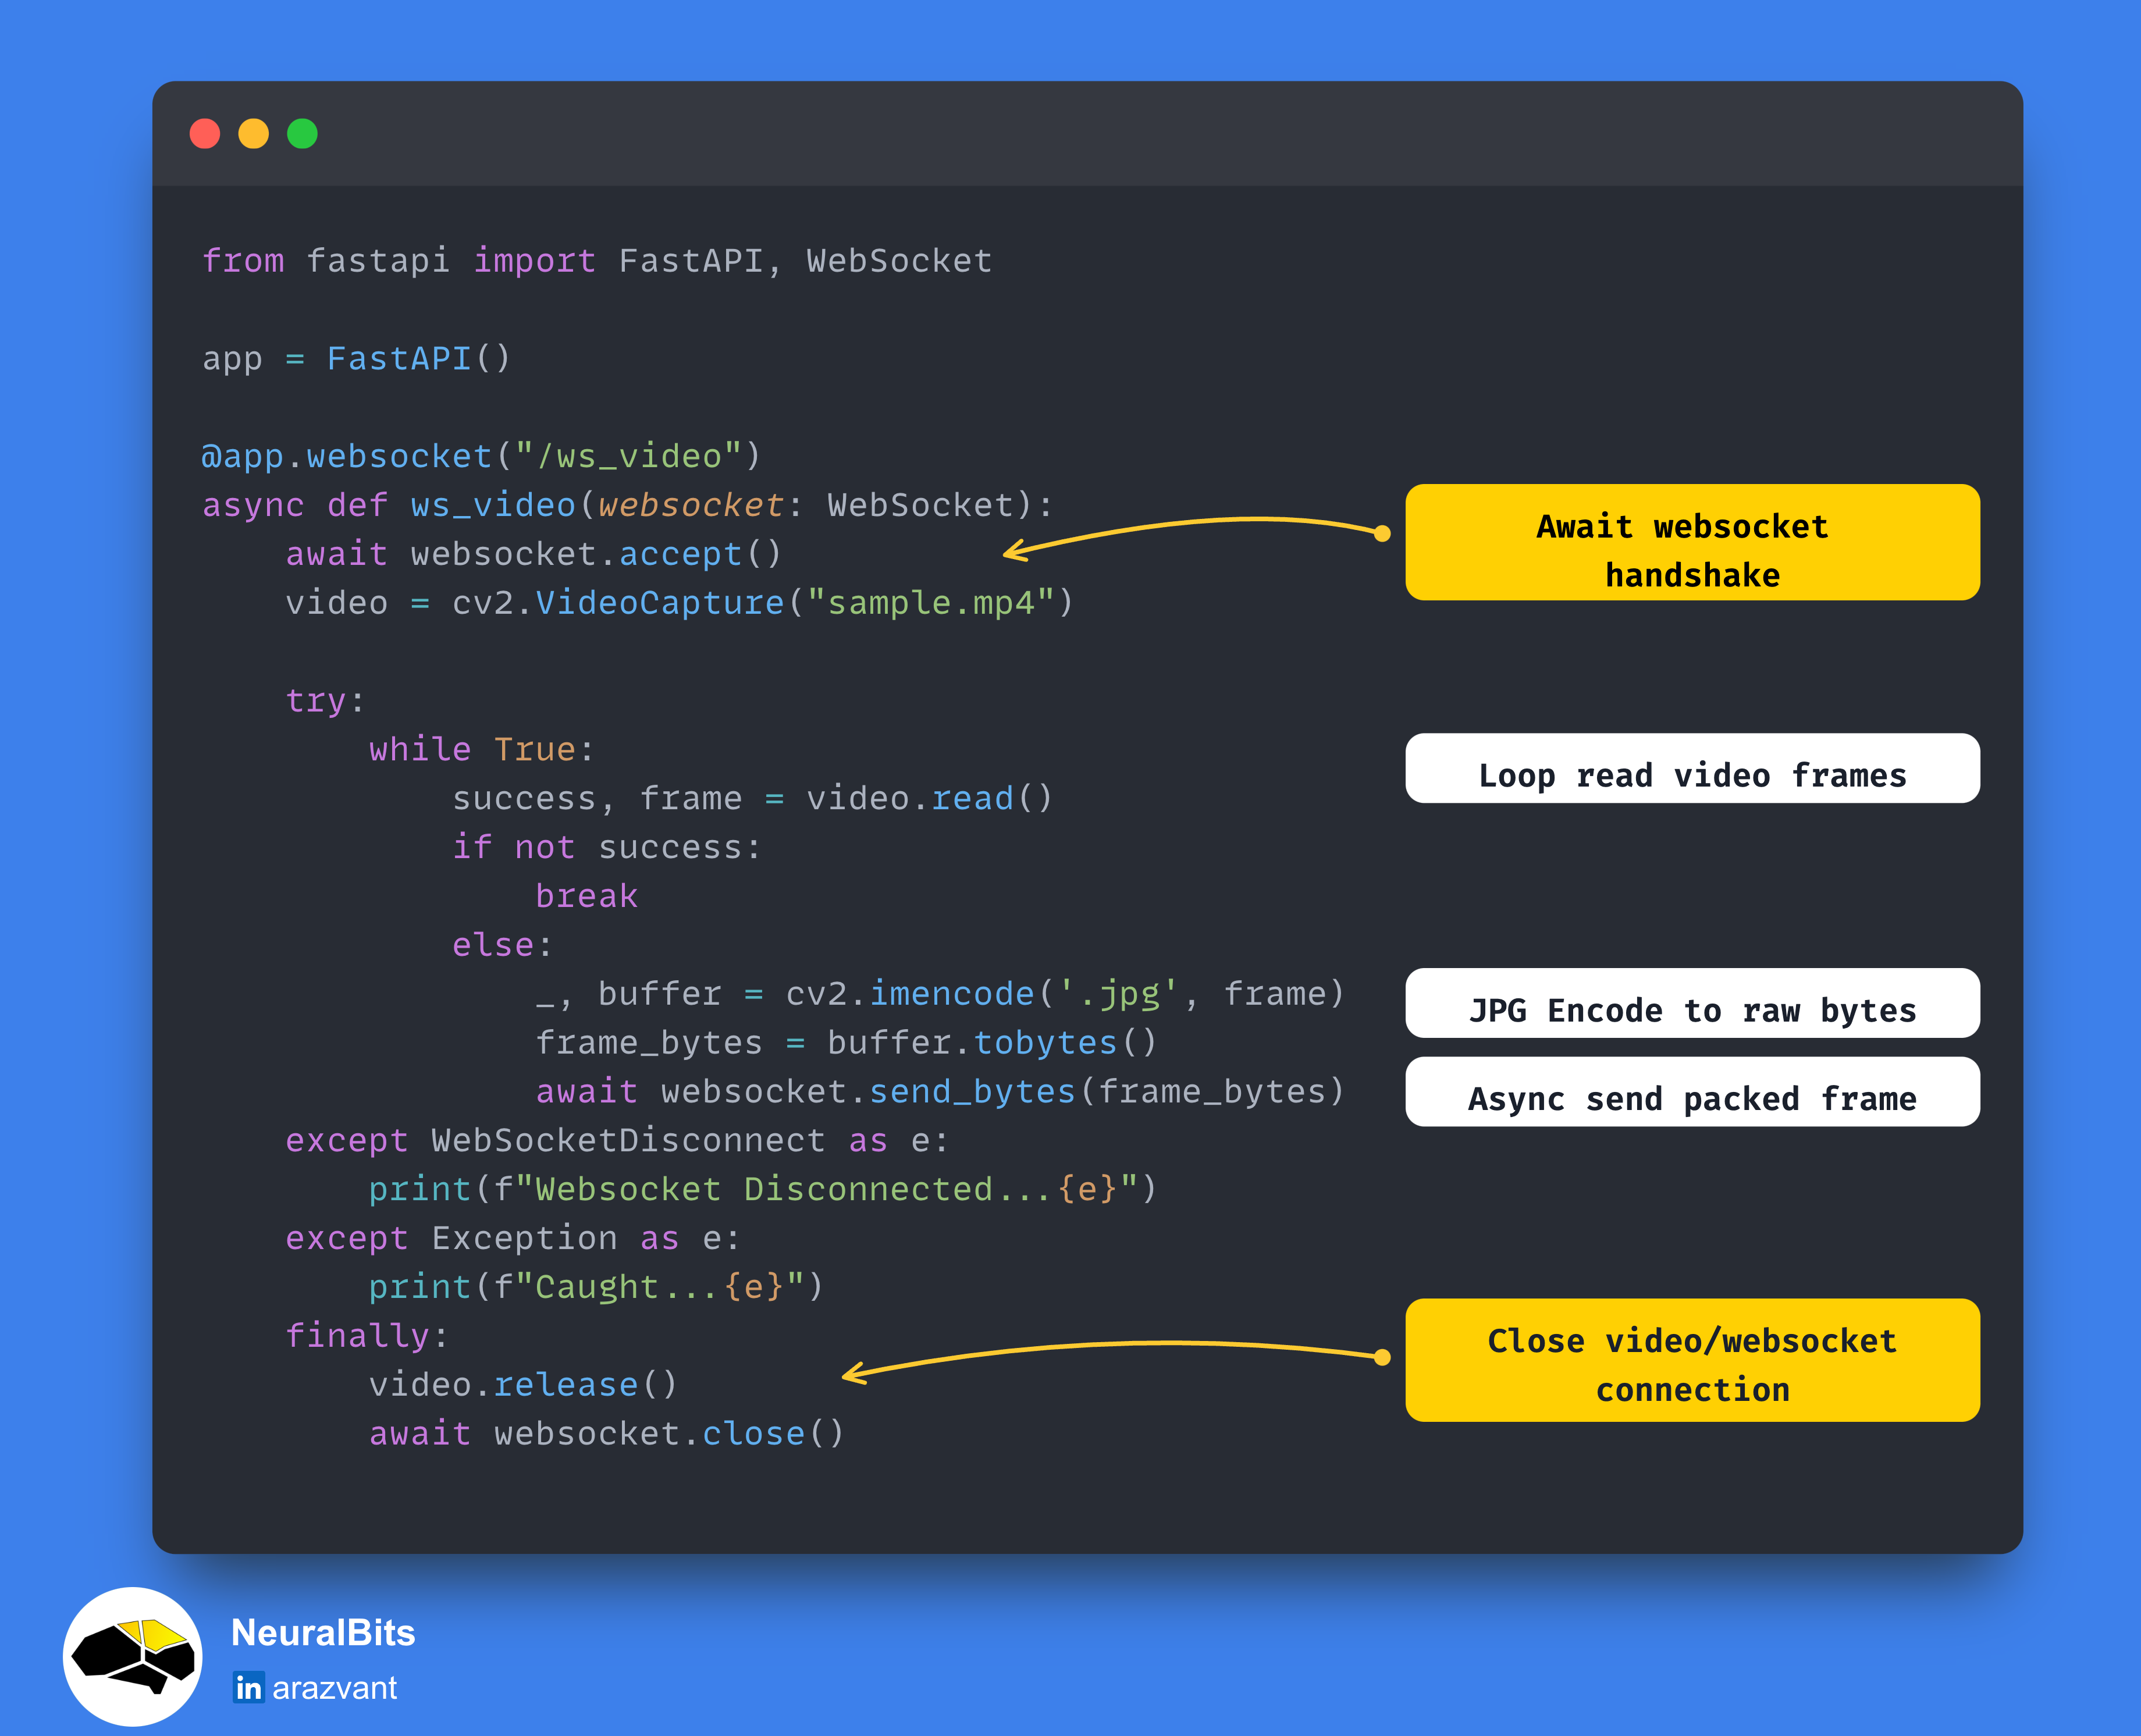This screenshot has height=1736, width=2141.
Task: Click the 'else:' keyword line
Action: (502, 945)
